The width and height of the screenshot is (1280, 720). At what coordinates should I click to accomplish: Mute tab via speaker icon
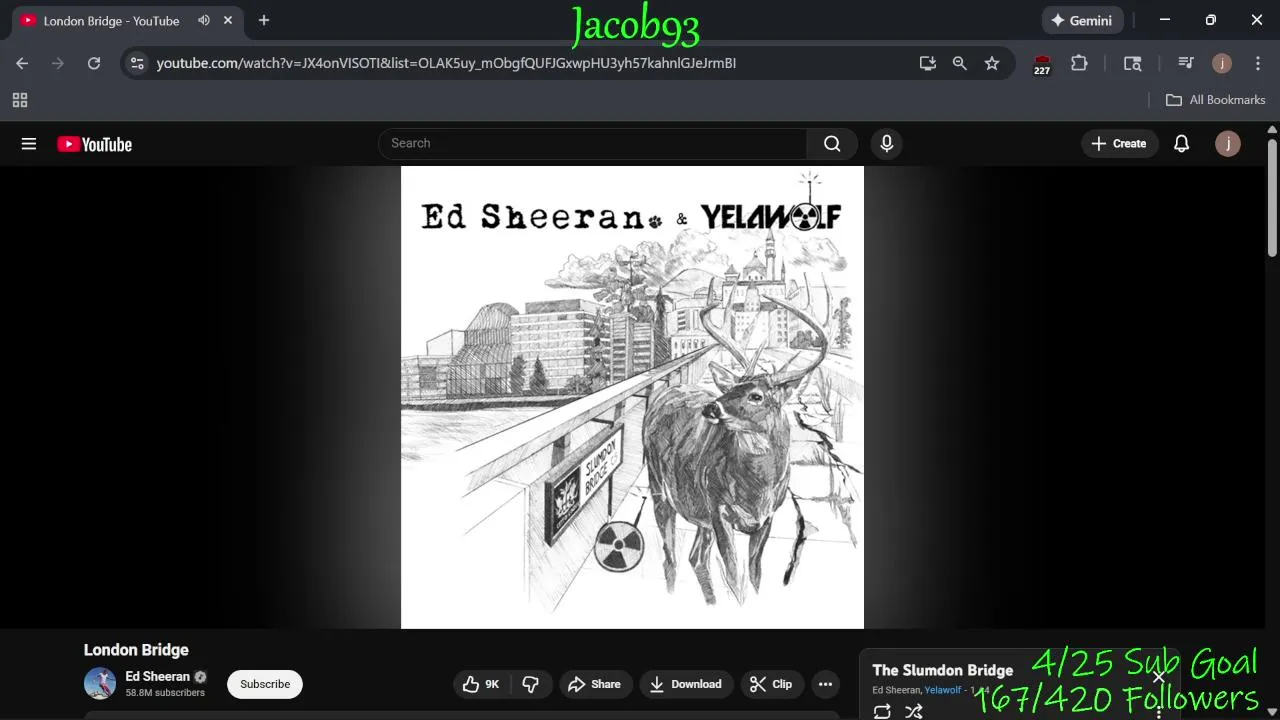204,20
